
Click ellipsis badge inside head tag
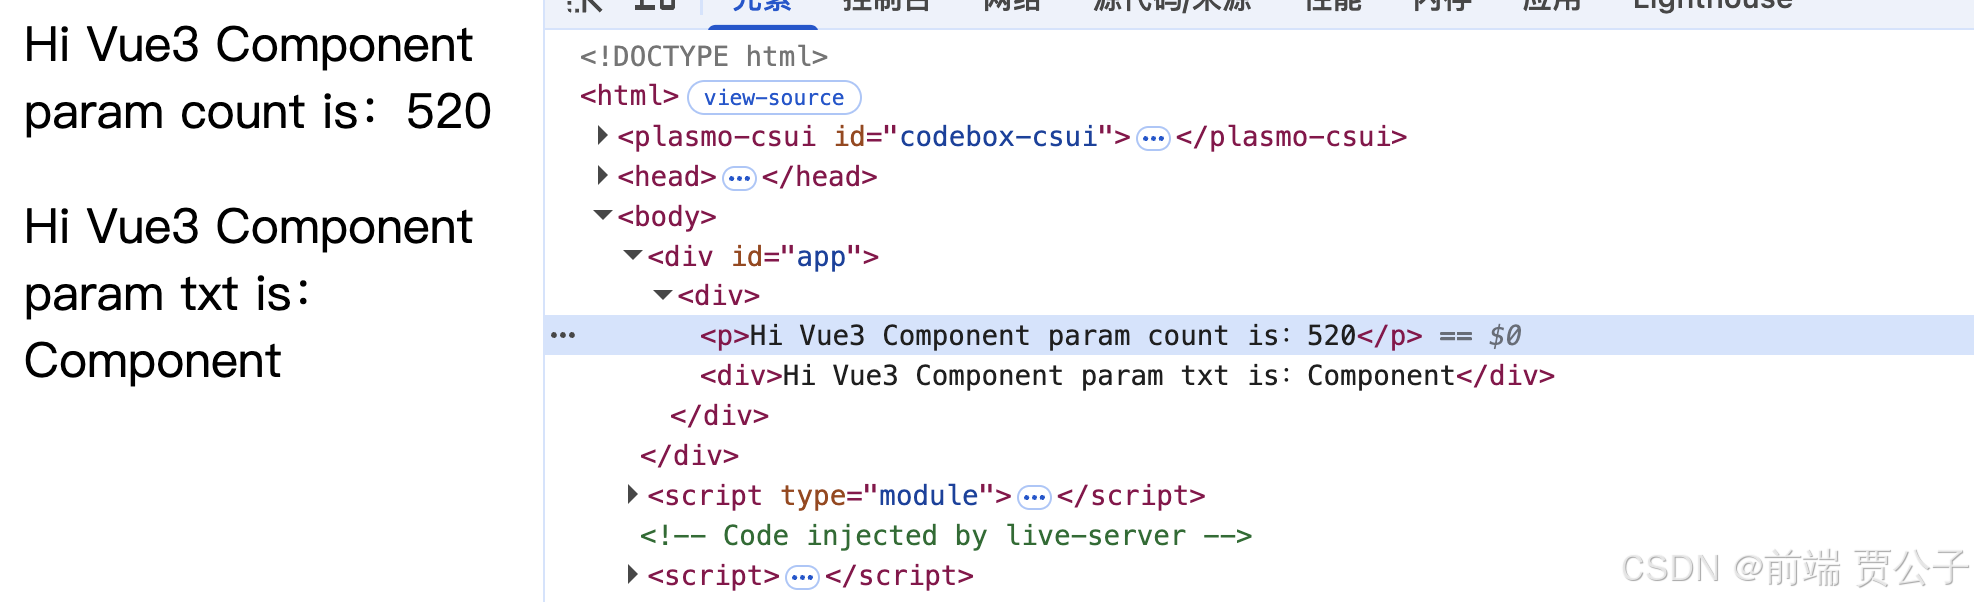click(x=739, y=178)
